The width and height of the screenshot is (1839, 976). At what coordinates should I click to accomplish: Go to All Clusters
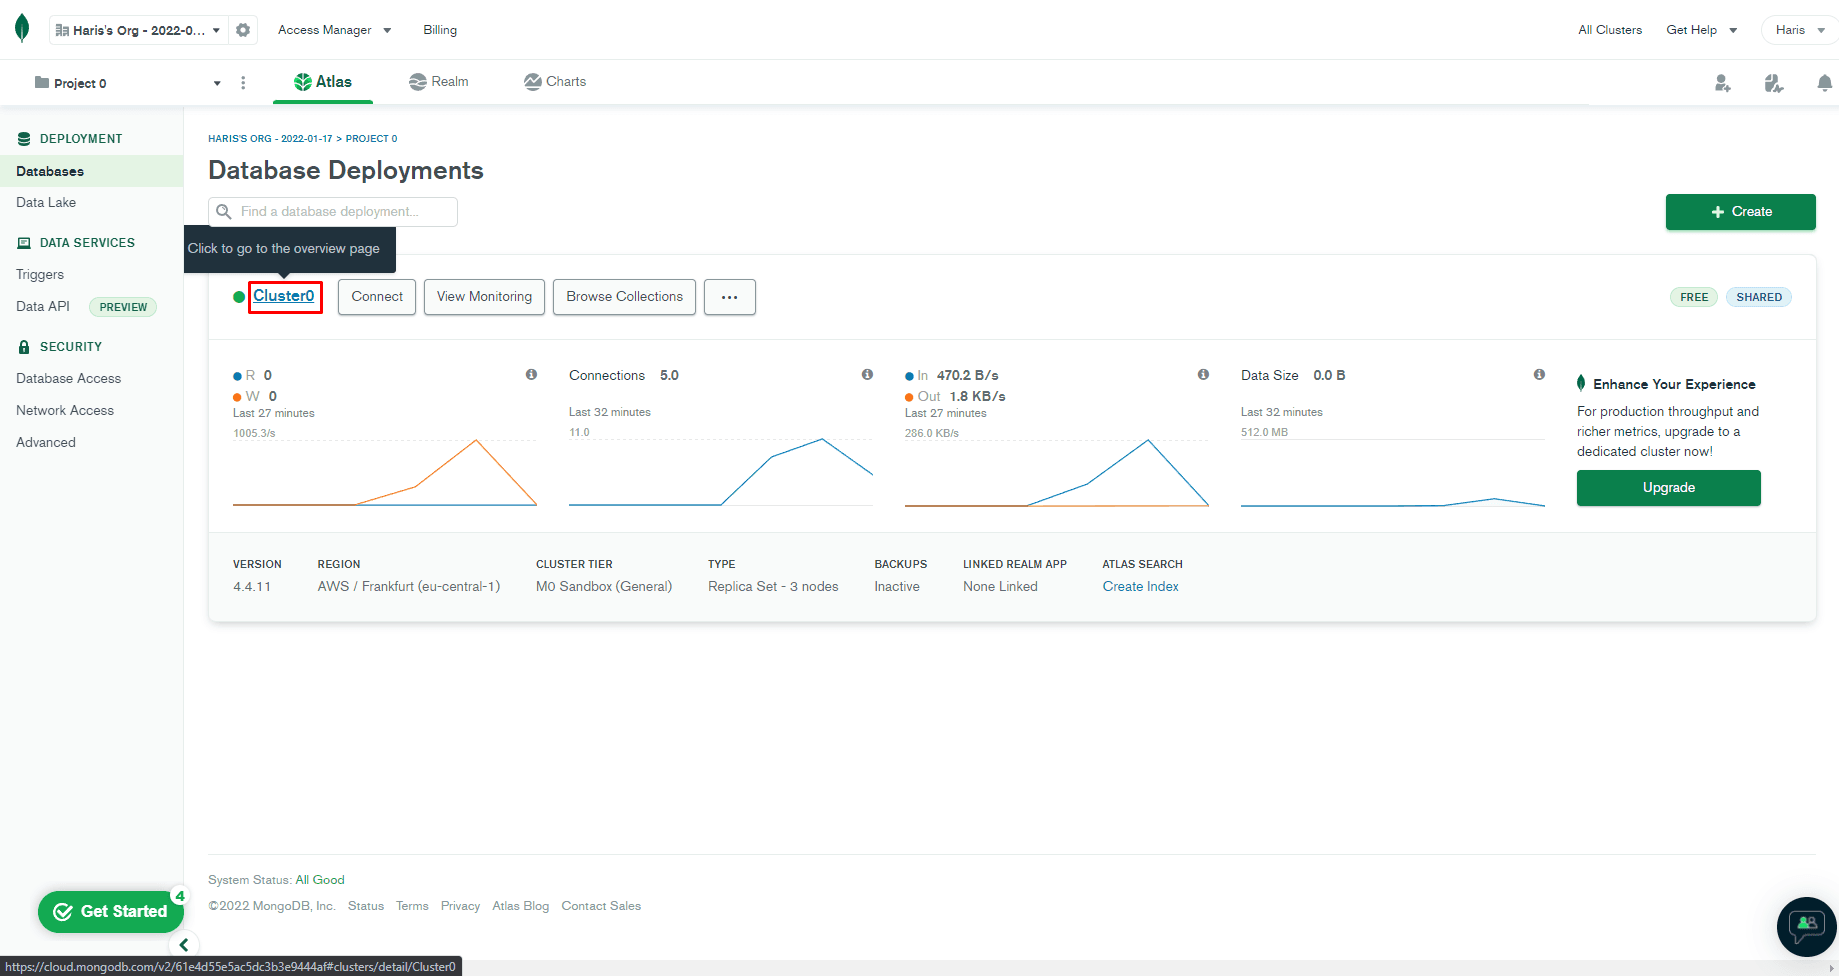[x=1610, y=30]
